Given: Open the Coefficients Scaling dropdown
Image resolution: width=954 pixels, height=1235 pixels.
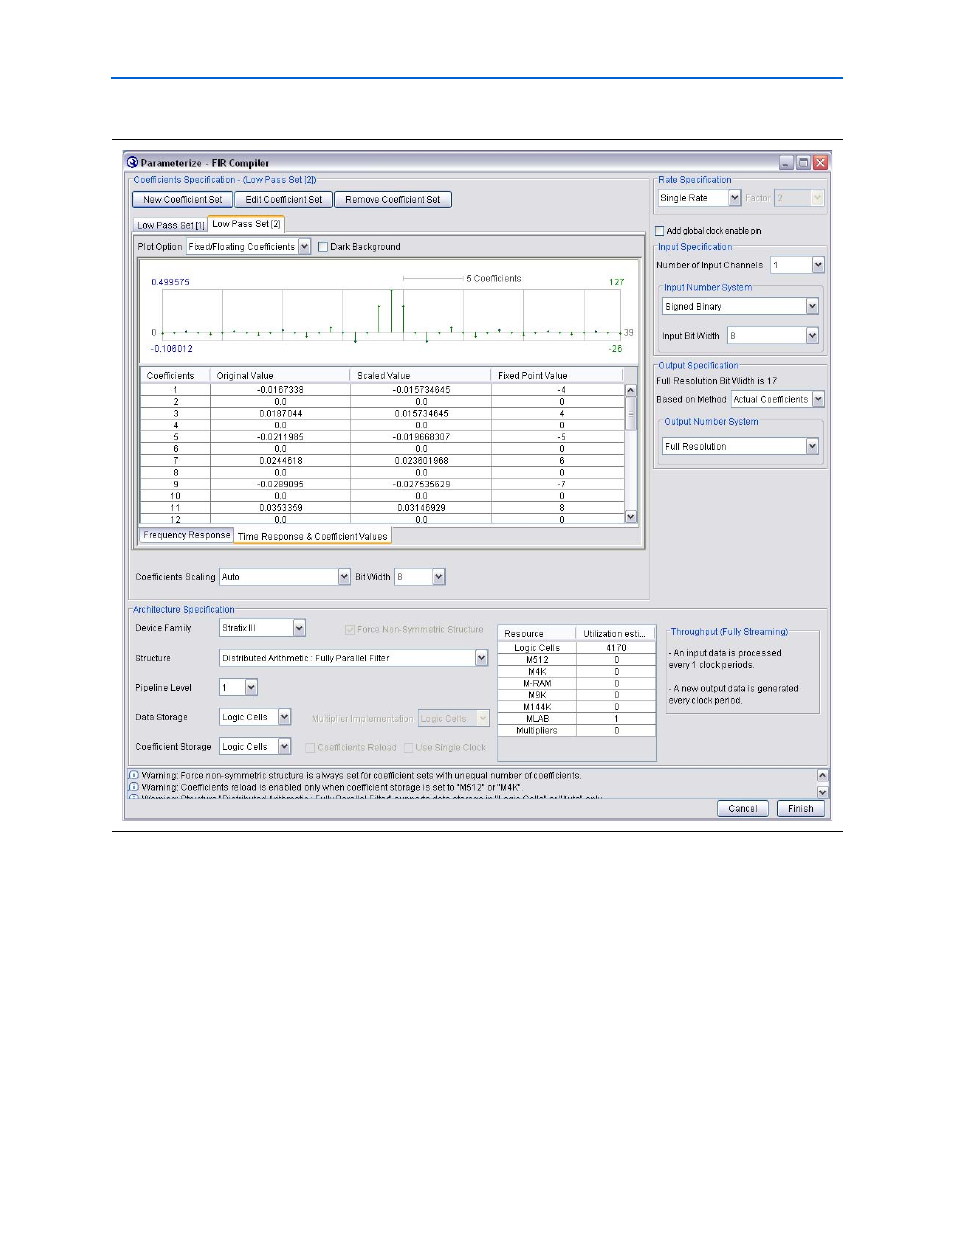Looking at the screenshot, I should [x=344, y=577].
